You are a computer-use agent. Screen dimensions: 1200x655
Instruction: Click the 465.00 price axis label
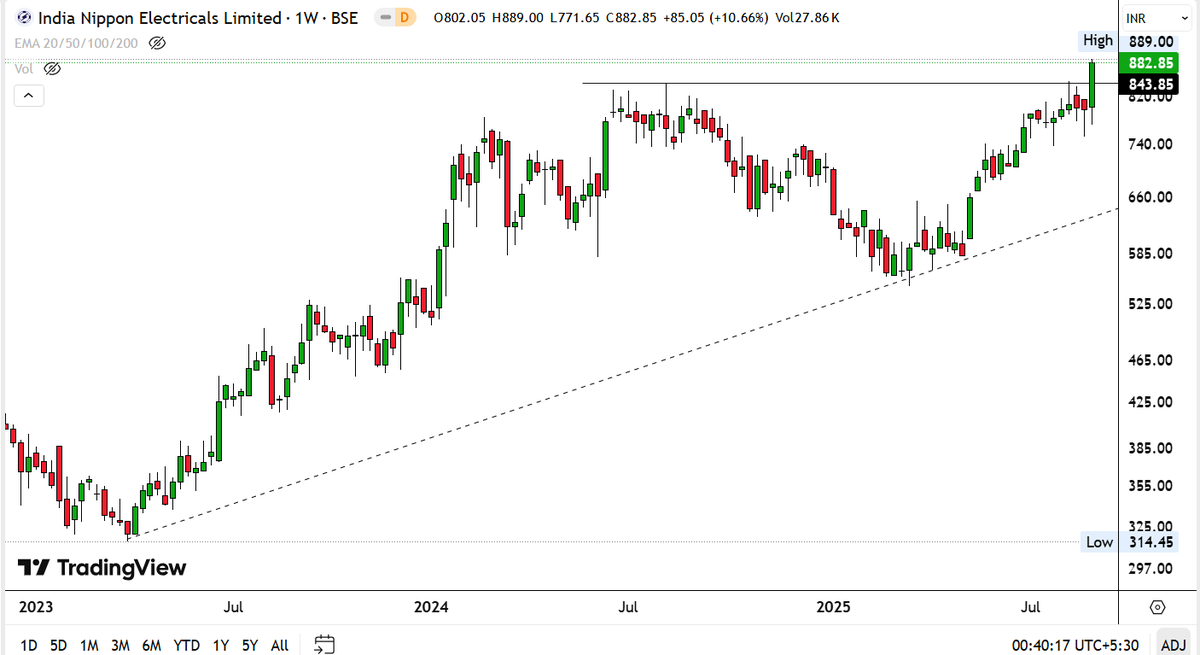(x=1151, y=360)
